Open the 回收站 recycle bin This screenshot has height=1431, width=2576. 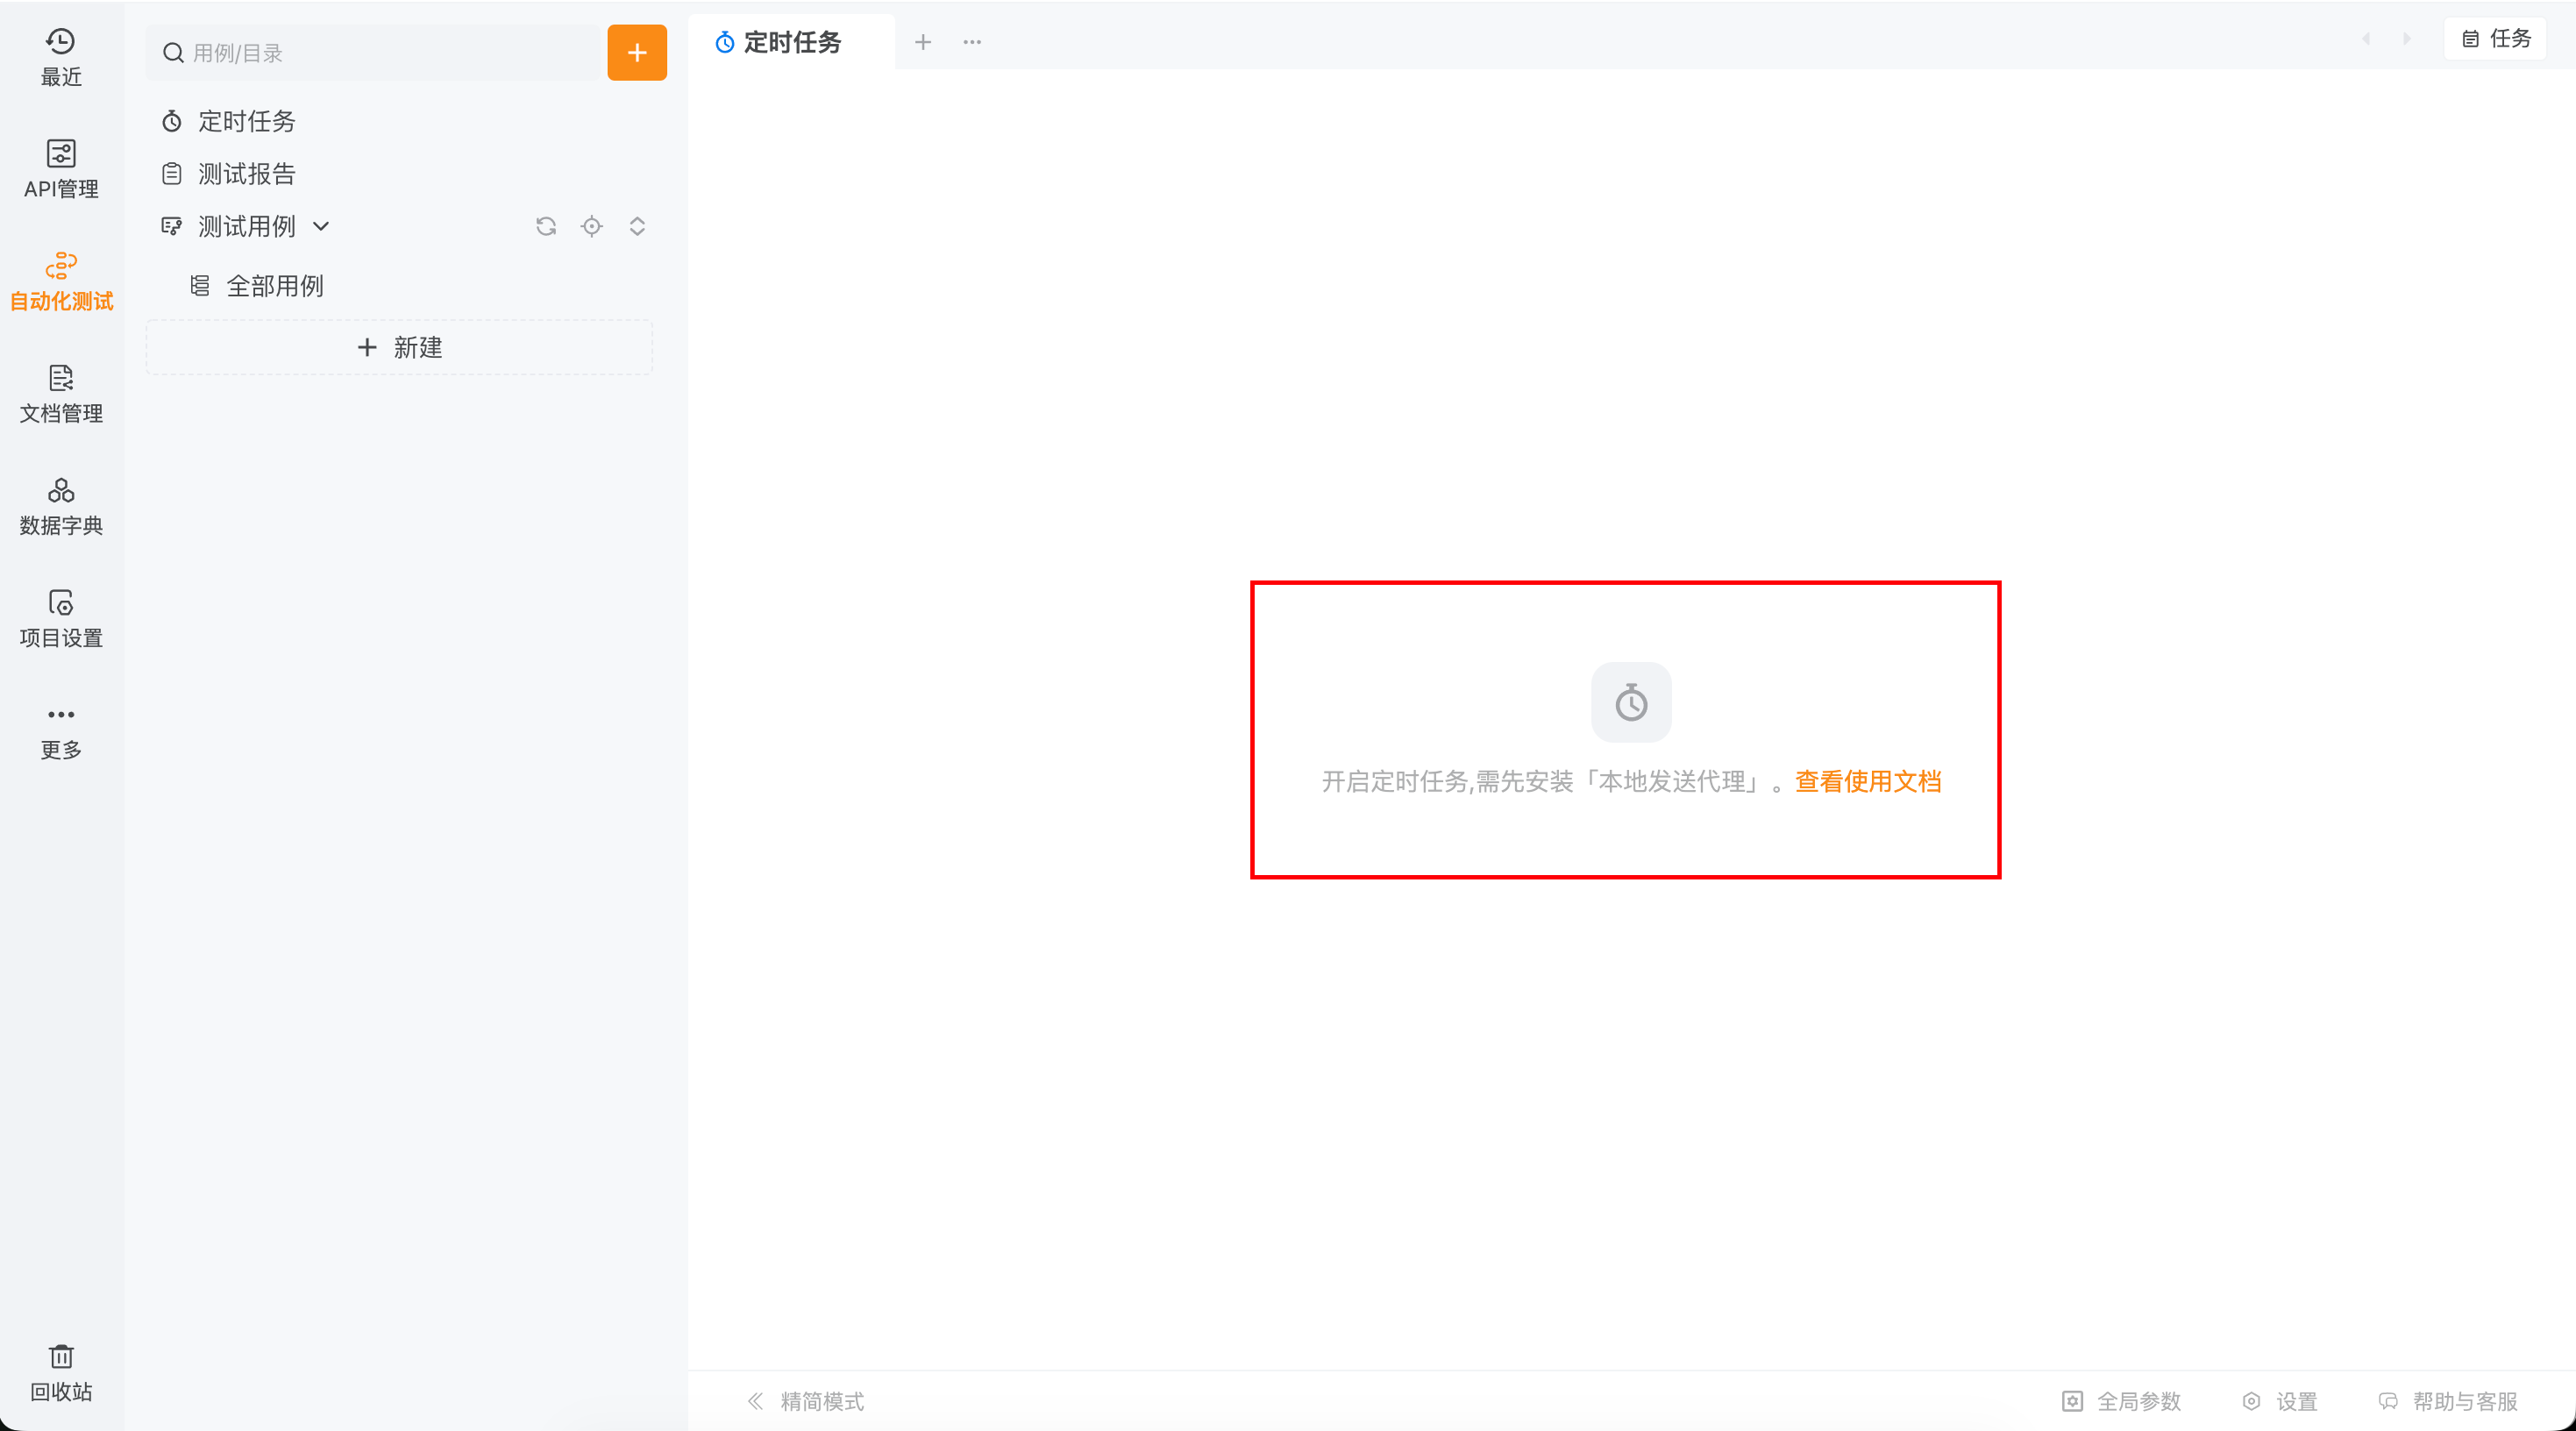click(x=61, y=1372)
